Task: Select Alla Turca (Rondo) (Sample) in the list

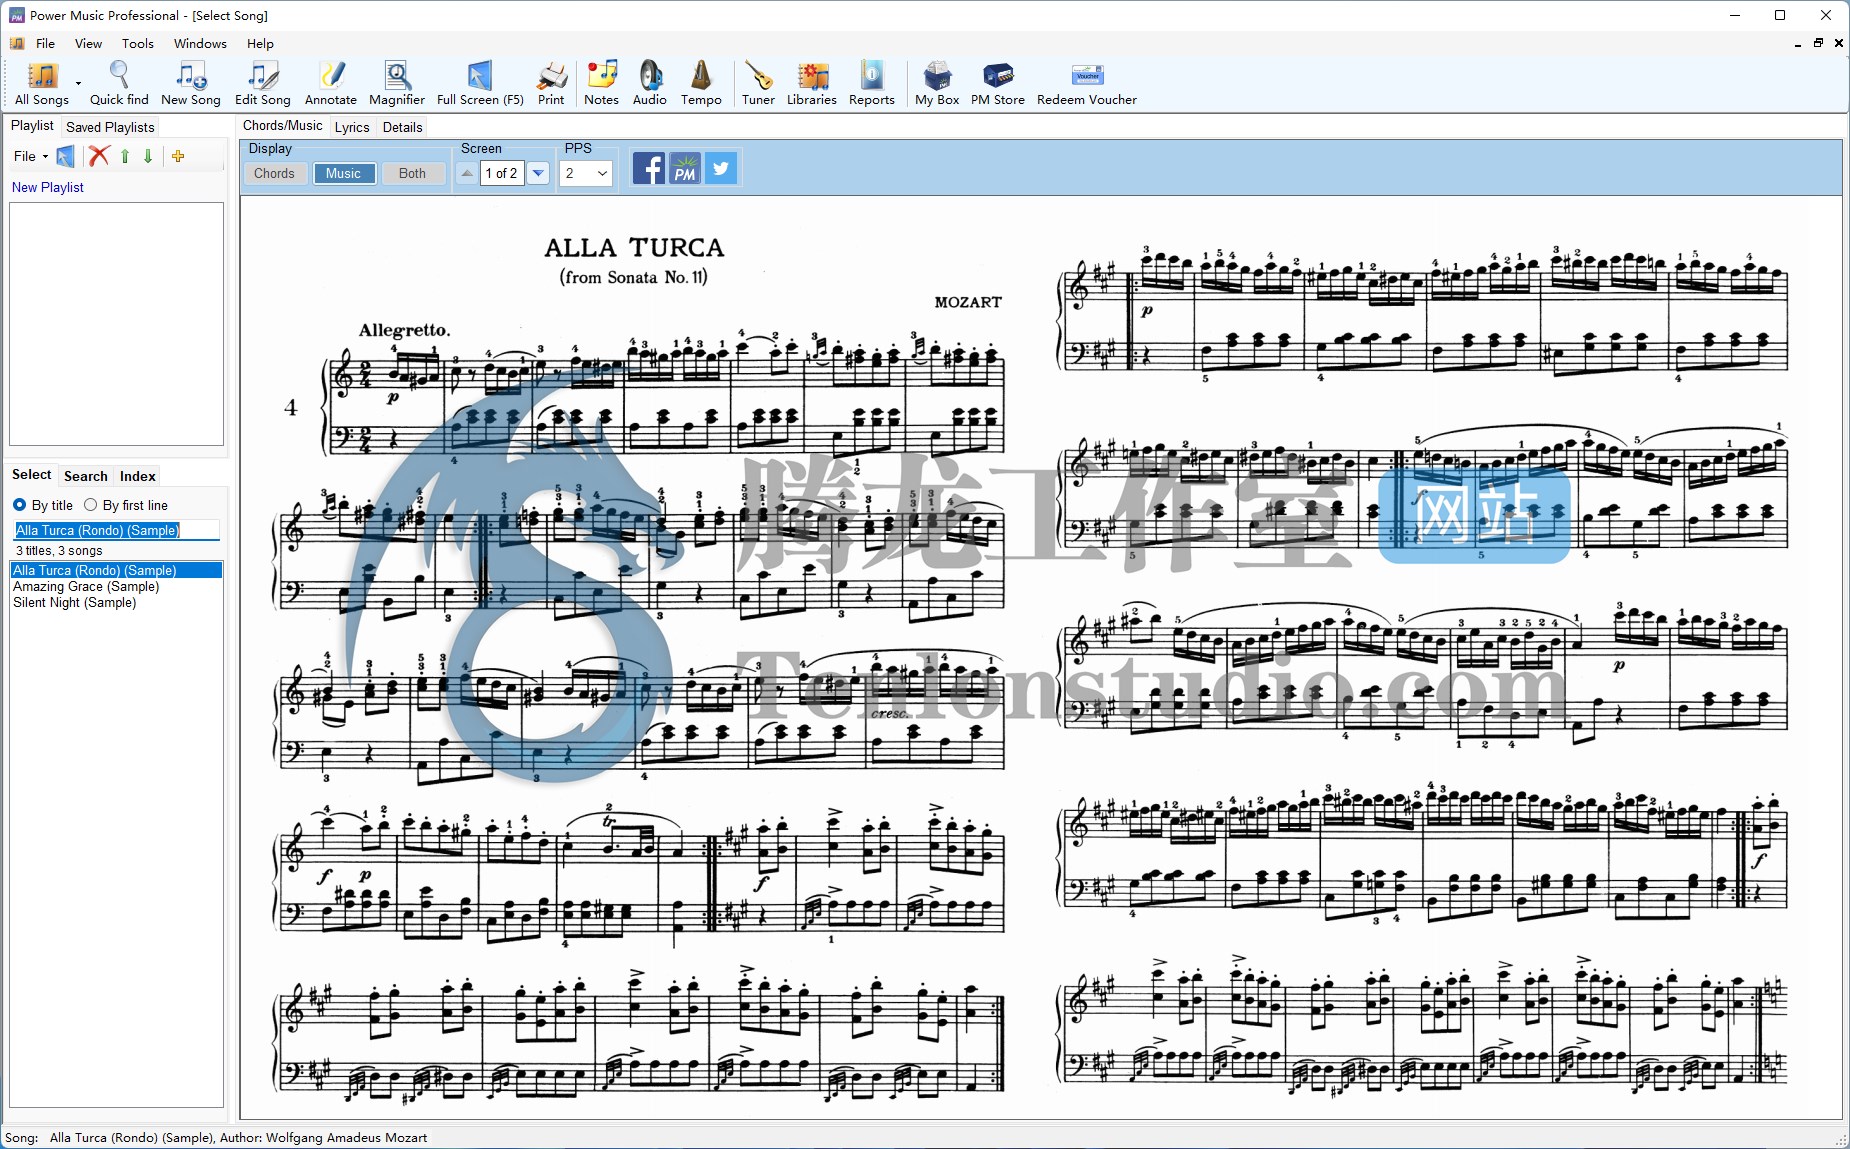Action: point(116,570)
